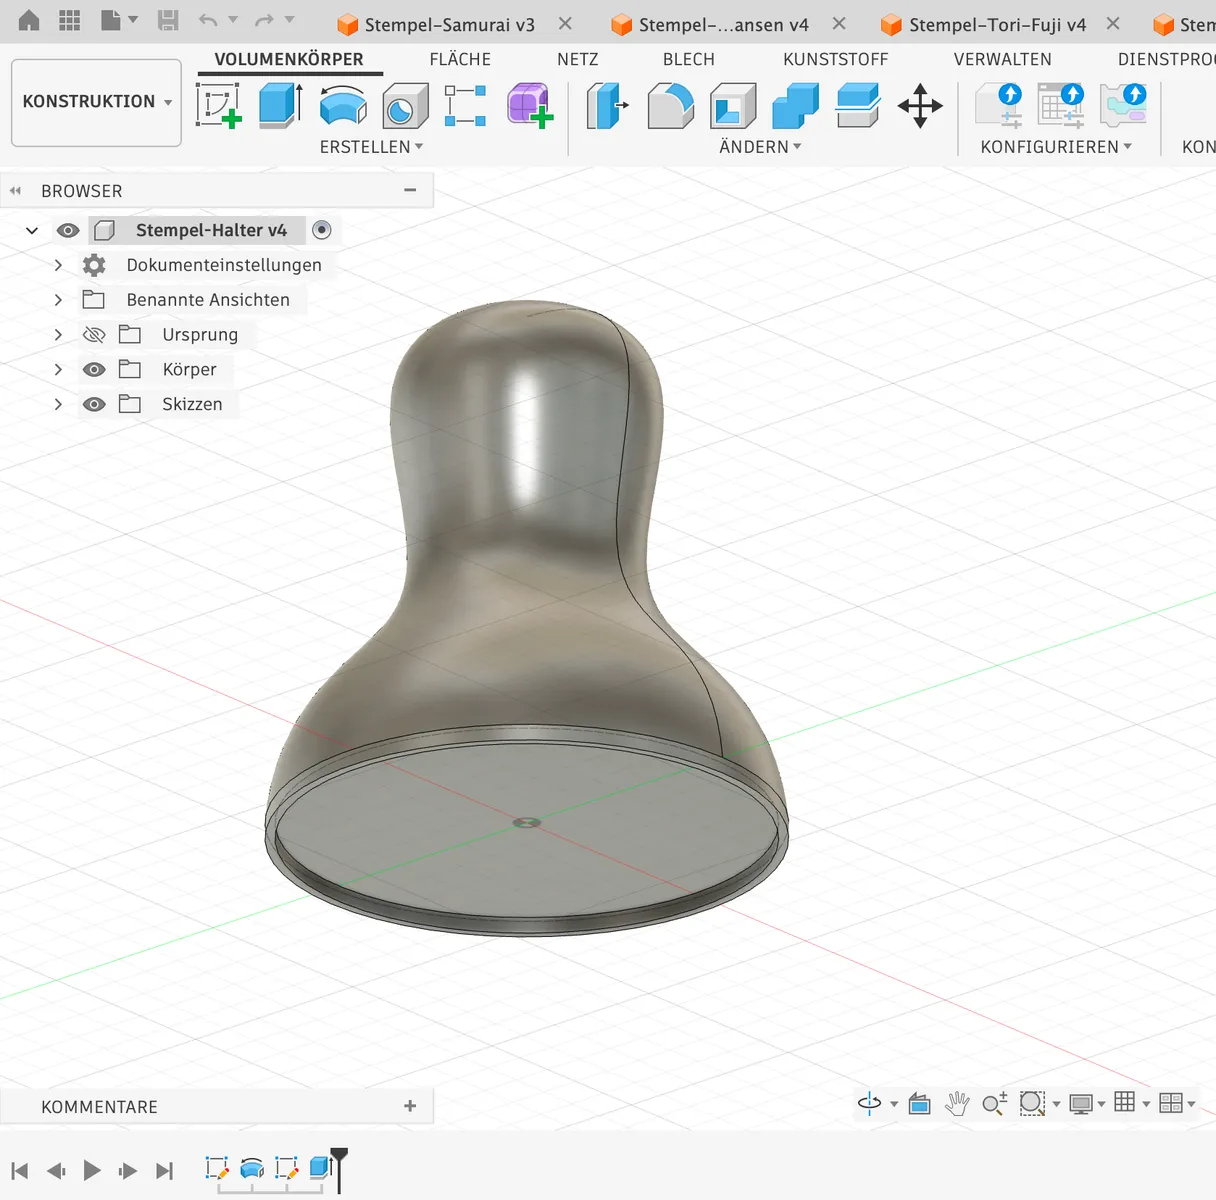The image size is (1216, 1200).
Task: Hide the Skizzen folder
Action: pyautogui.click(x=94, y=404)
